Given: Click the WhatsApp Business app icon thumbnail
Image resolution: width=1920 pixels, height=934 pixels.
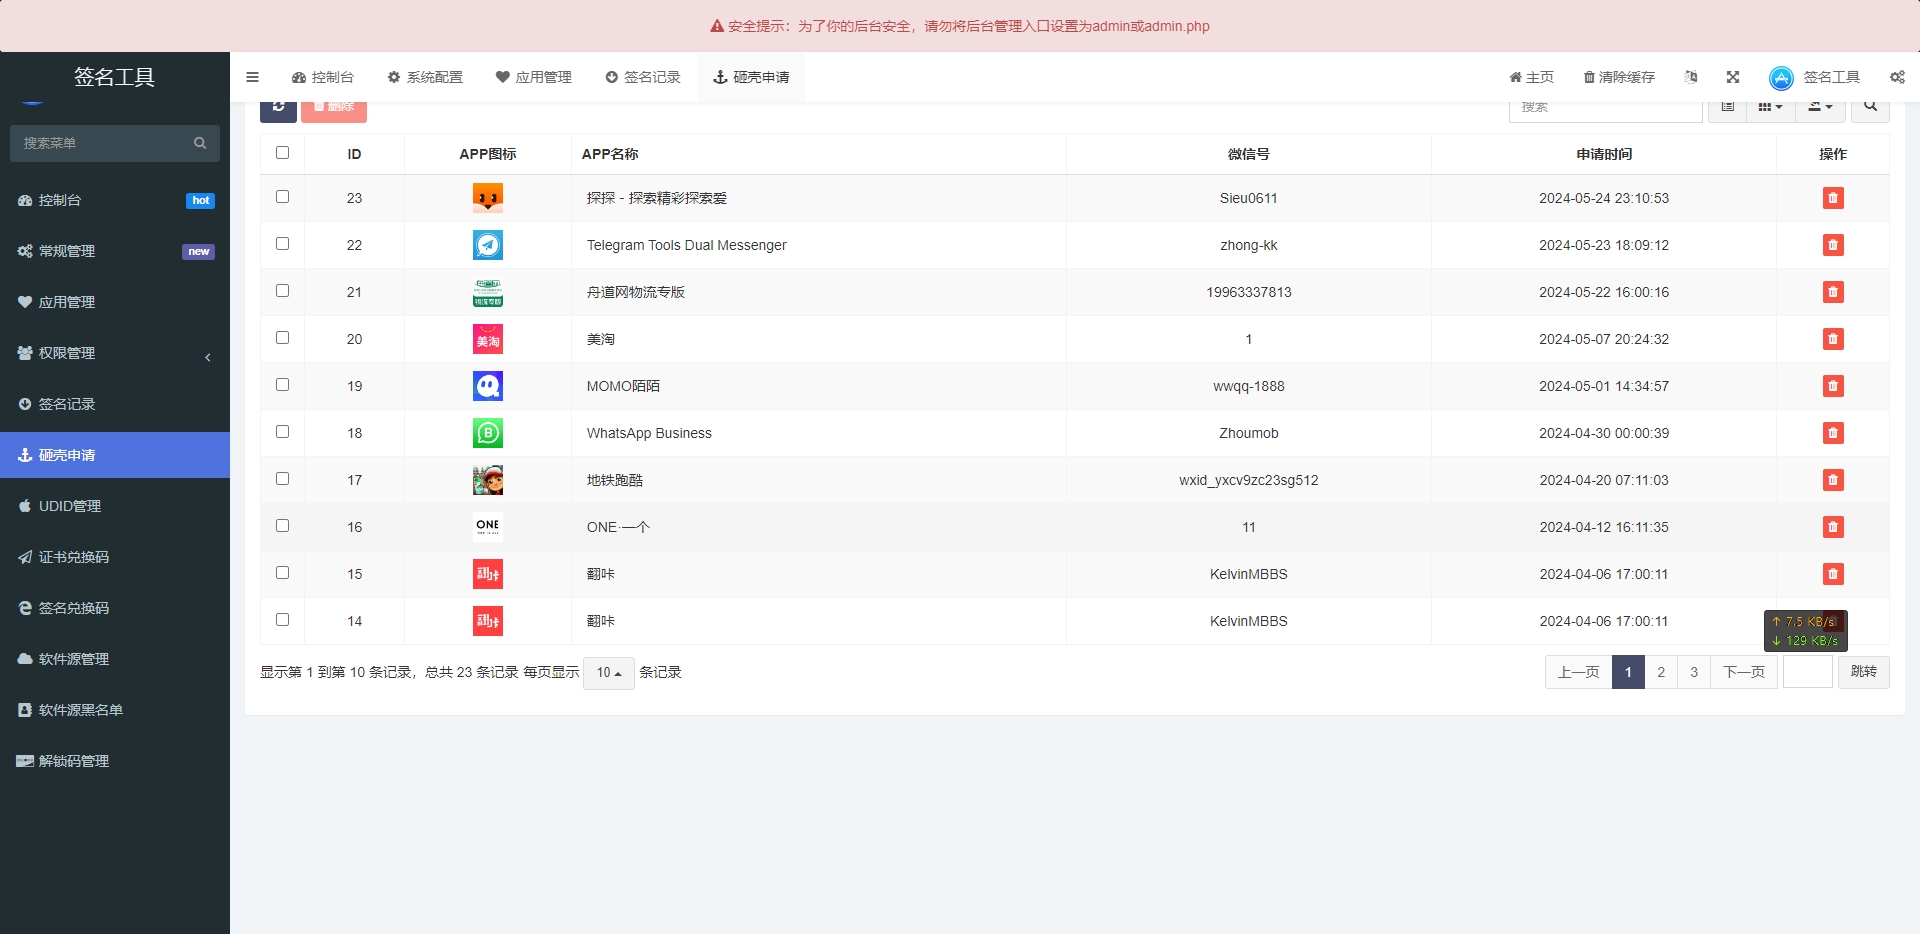Looking at the screenshot, I should click(488, 433).
